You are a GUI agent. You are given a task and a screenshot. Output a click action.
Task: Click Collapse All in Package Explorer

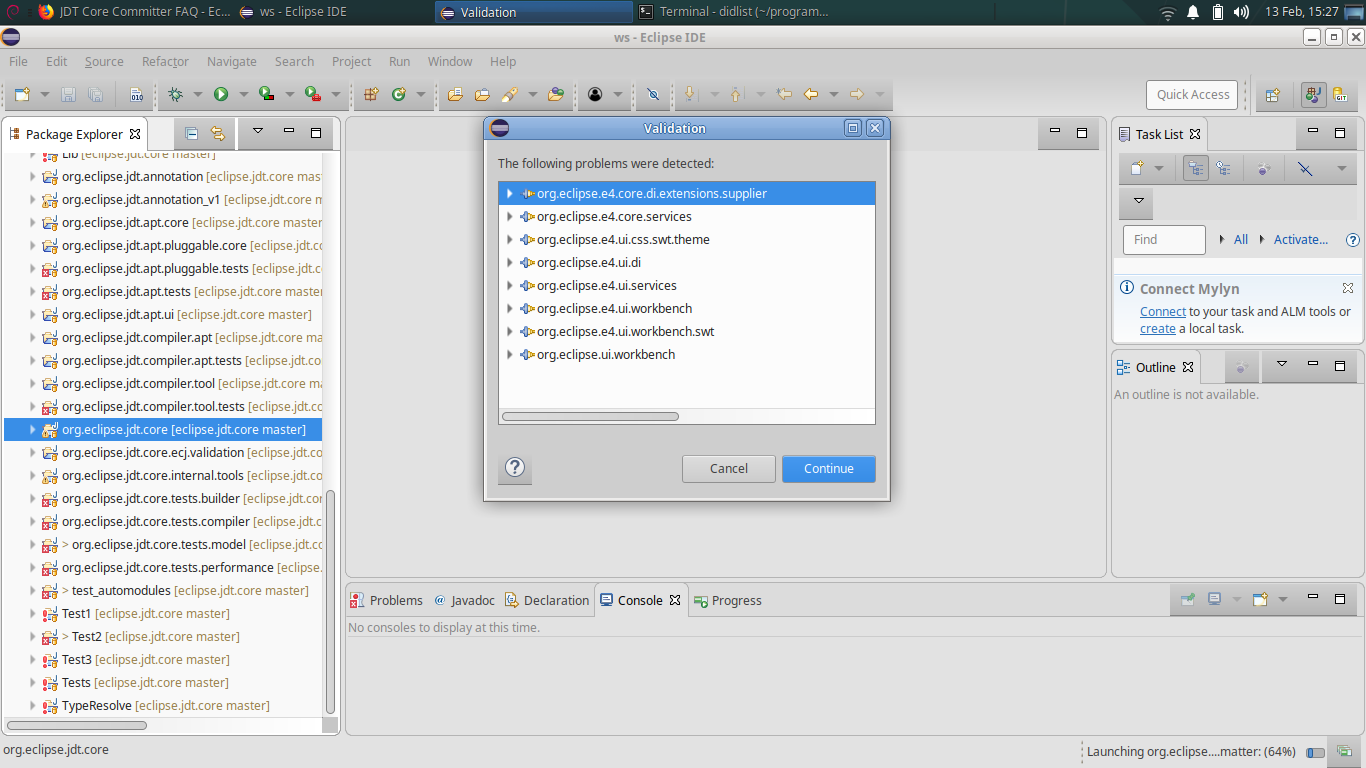coord(191,132)
